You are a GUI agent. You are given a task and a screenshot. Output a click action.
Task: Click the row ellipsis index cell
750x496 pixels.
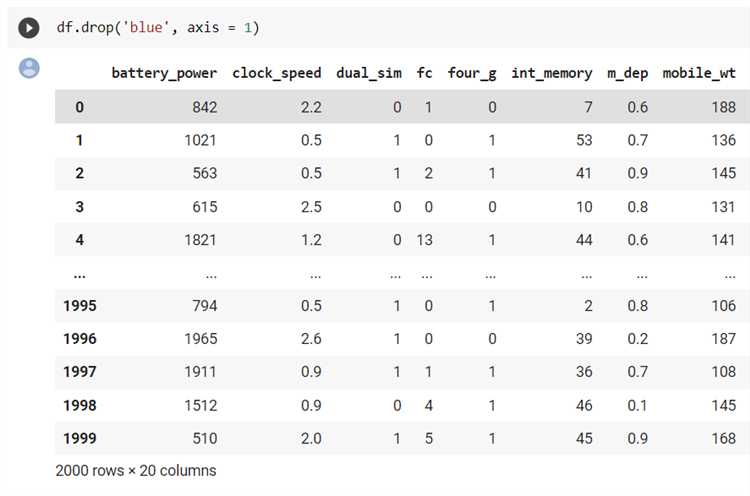click(x=79, y=276)
